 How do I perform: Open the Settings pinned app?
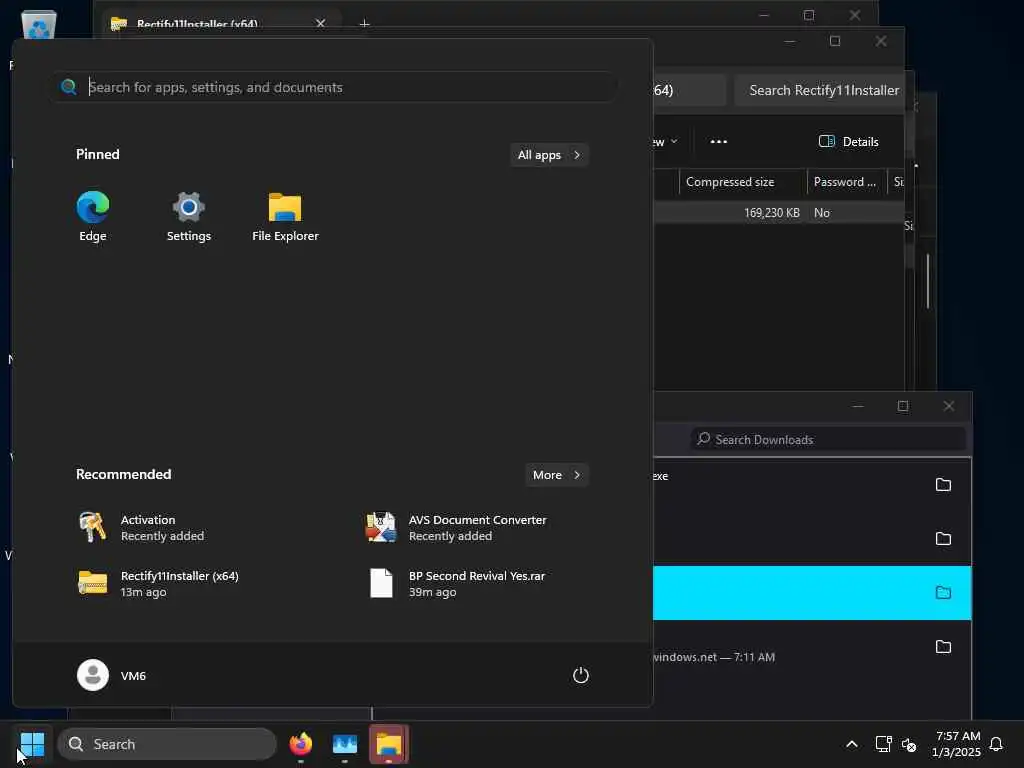[x=189, y=217]
